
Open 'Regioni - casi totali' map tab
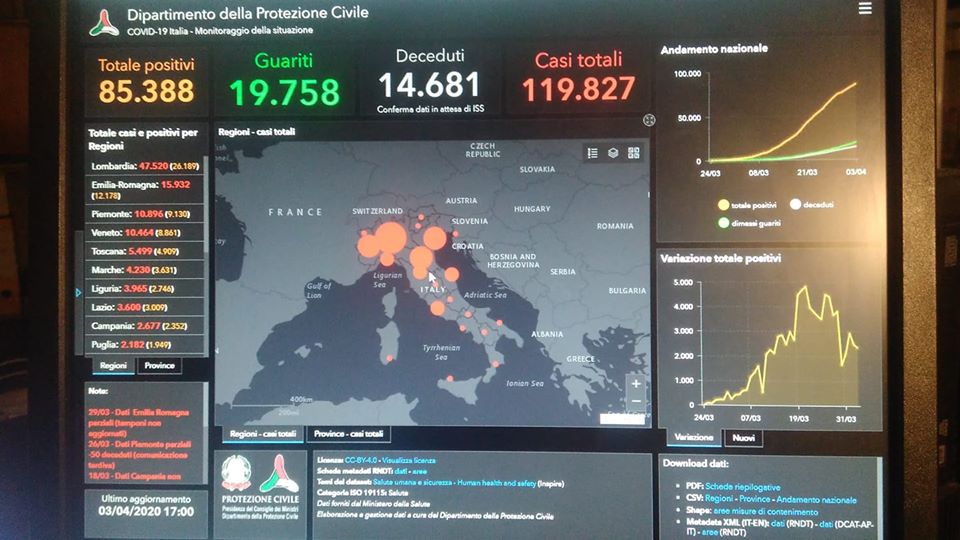pos(263,433)
